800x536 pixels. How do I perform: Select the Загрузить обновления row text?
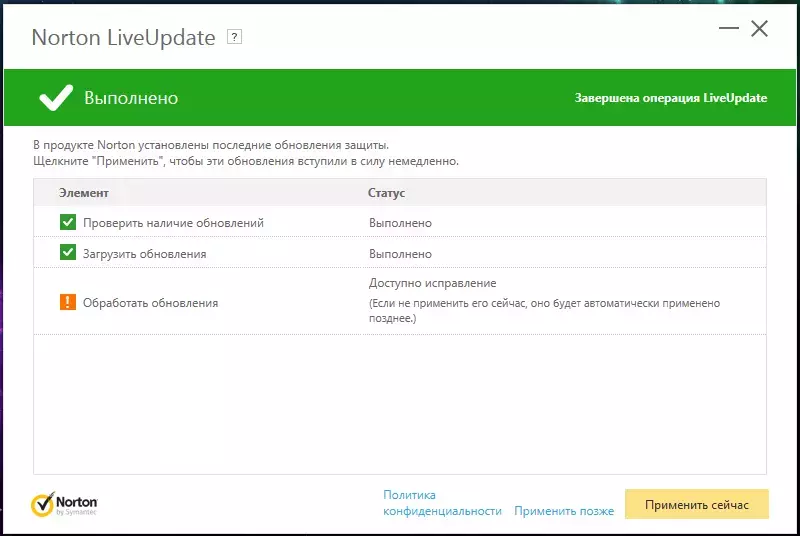144,254
